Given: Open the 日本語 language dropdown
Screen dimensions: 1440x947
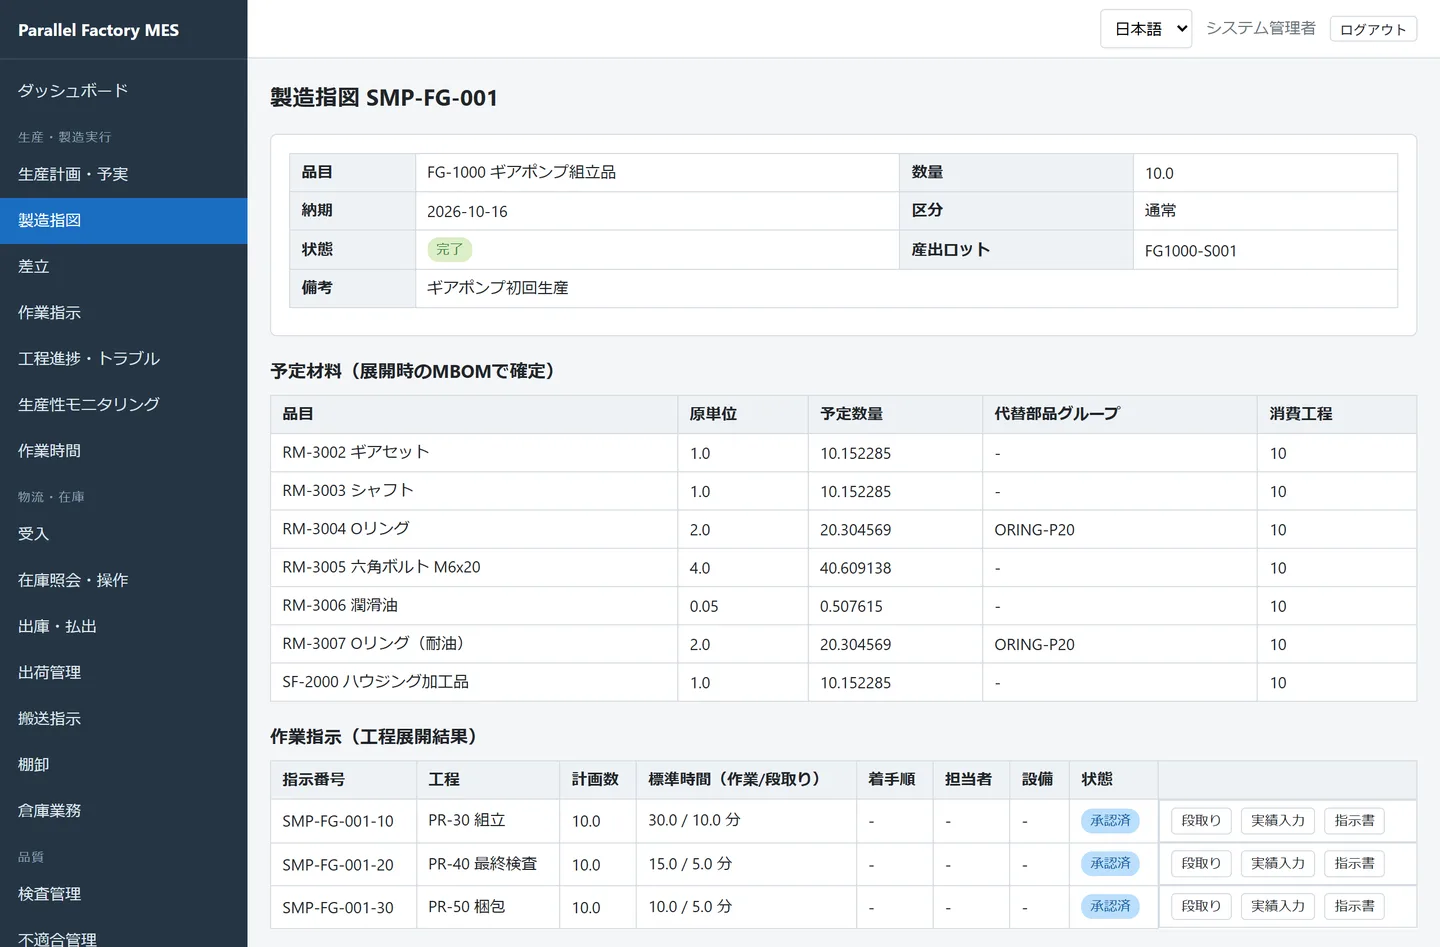Looking at the screenshot, I should tap(1146, 29).
